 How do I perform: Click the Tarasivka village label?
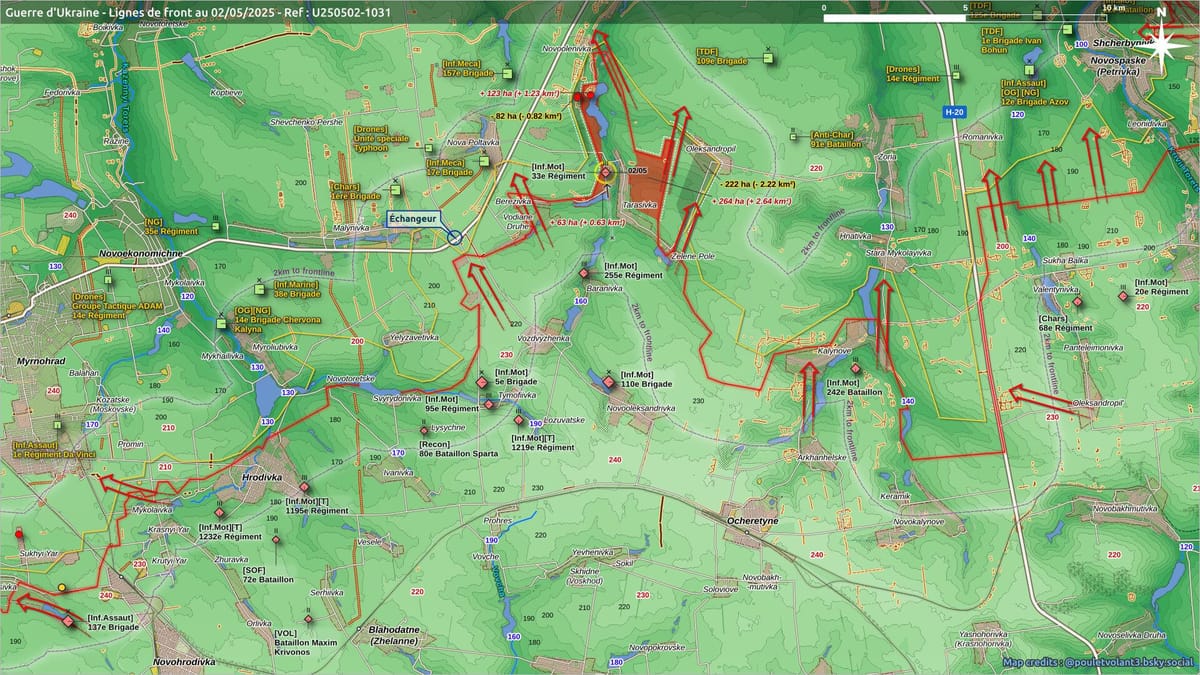(641, 204)
